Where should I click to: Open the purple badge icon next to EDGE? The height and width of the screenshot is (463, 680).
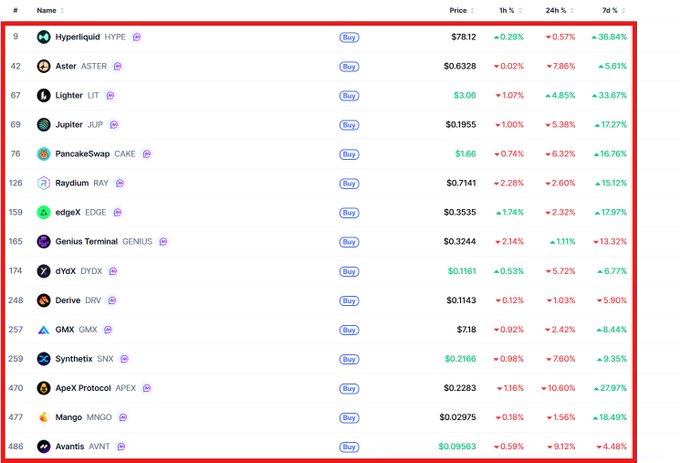tap(117, 212)
